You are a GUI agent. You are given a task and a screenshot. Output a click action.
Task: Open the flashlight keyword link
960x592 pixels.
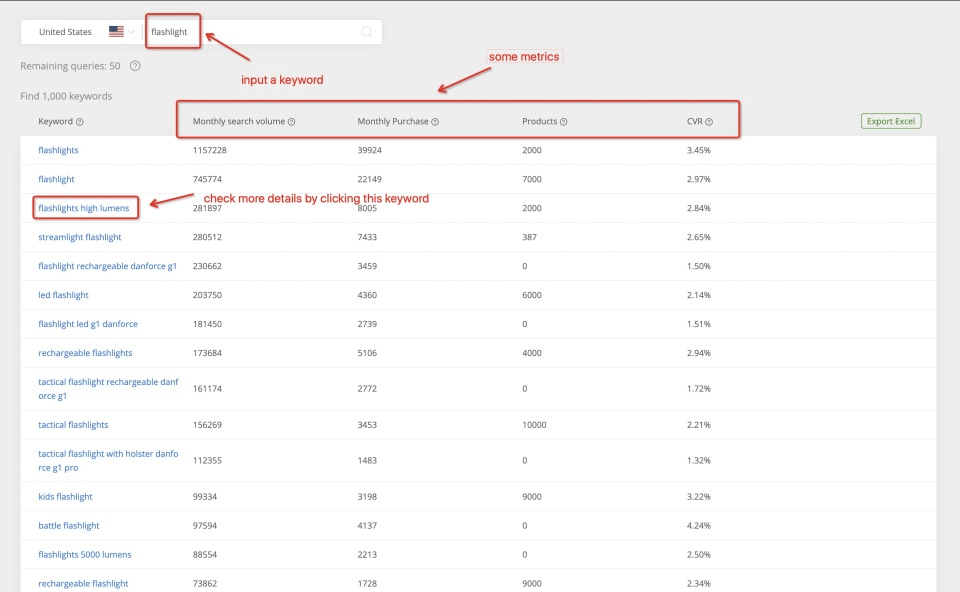pos(56,179)
